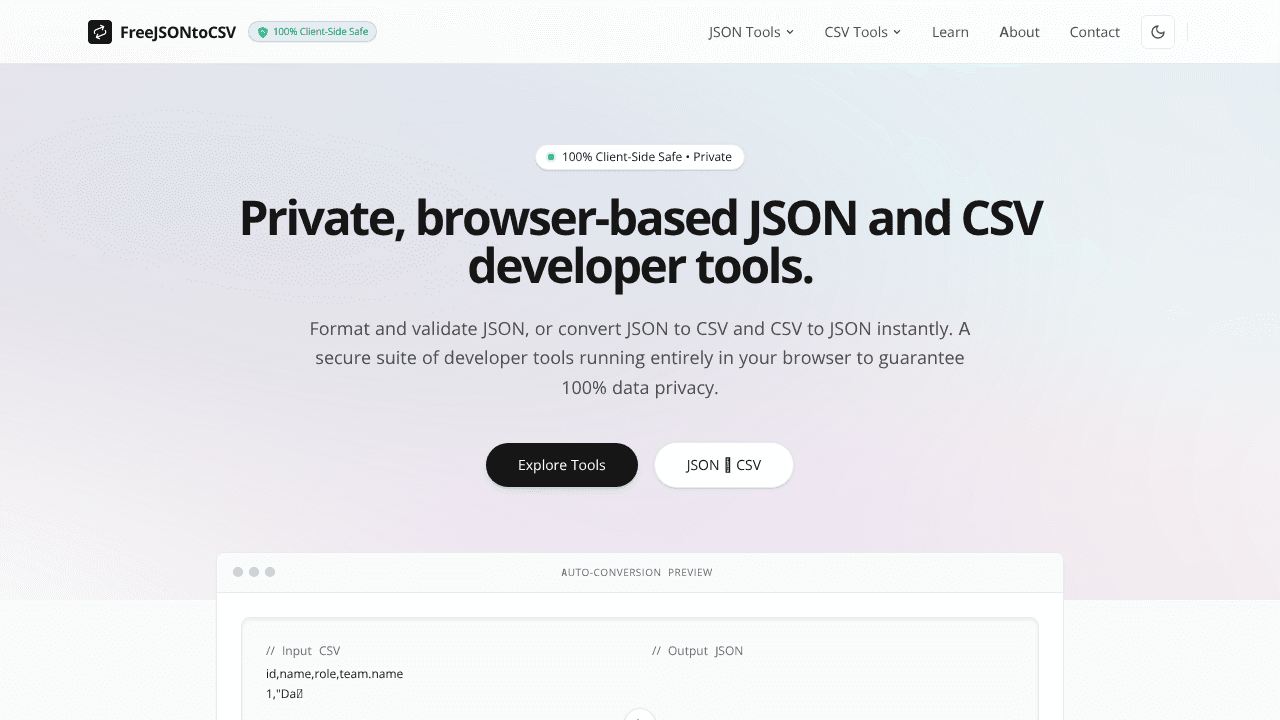Click the 100% Client-Side Safe header badge
This screenshot has width=1280, height=720.
point(312,32)
